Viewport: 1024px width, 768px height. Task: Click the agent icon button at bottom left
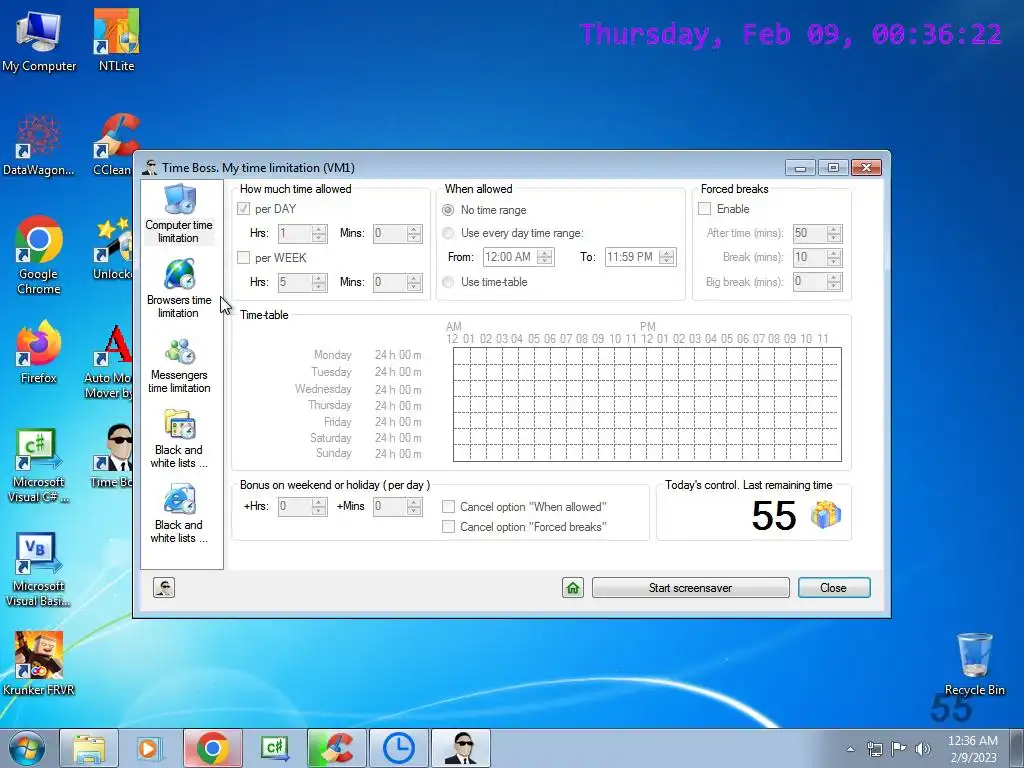164,588
